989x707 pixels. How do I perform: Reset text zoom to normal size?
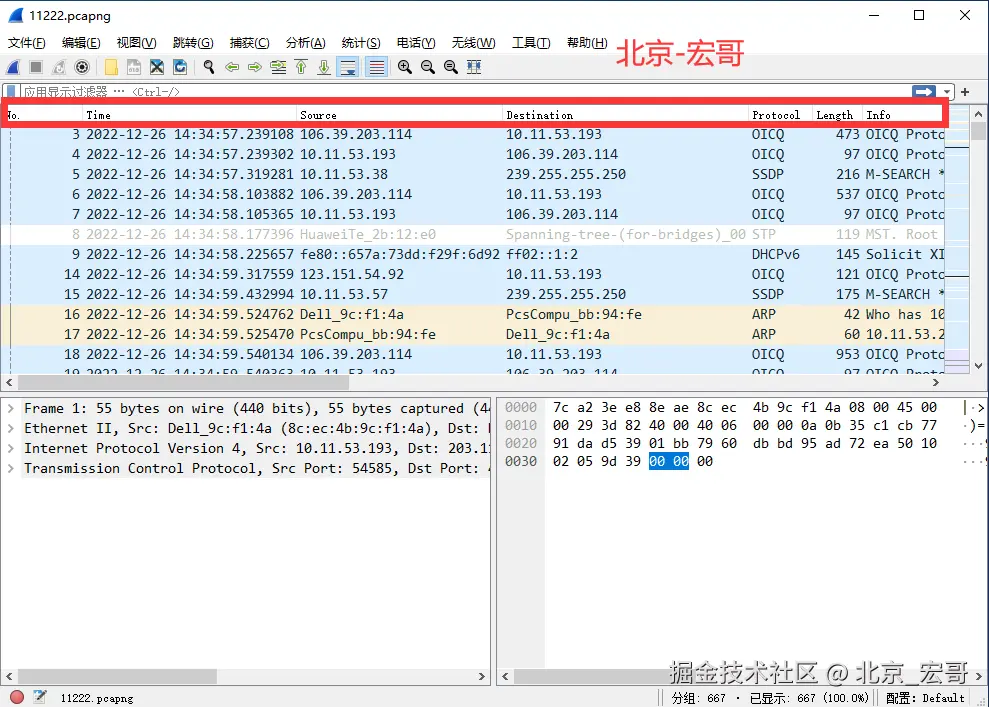[x=451, y=67]
